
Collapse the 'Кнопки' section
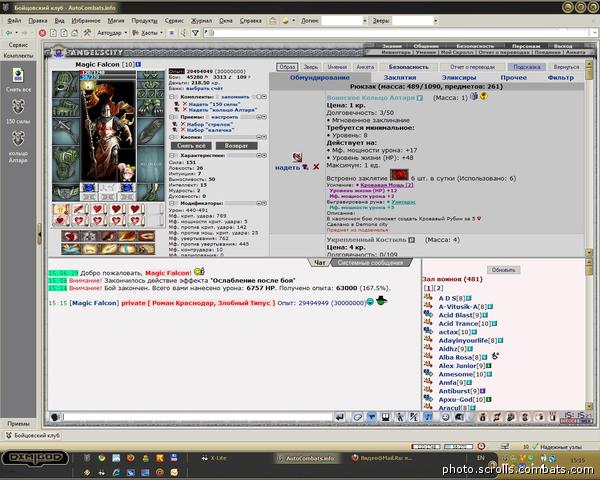pos(172,137)
